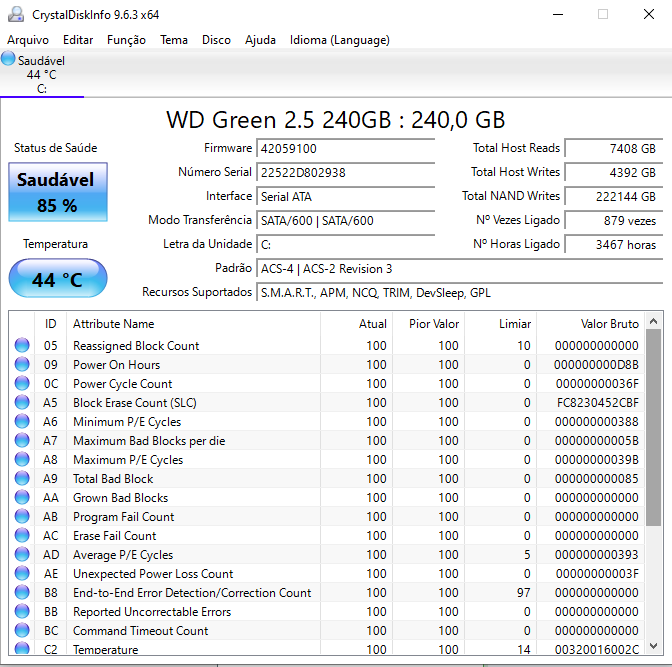Click the scrollbar up arrow in attribute list

point(654,321)
